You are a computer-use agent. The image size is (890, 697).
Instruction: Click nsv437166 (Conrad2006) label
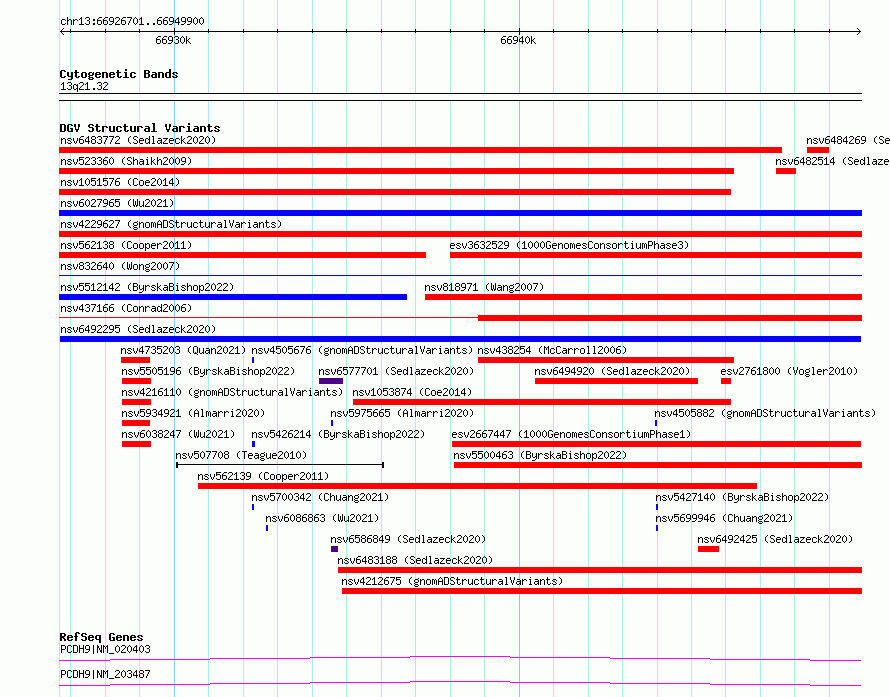click(126, 308)
